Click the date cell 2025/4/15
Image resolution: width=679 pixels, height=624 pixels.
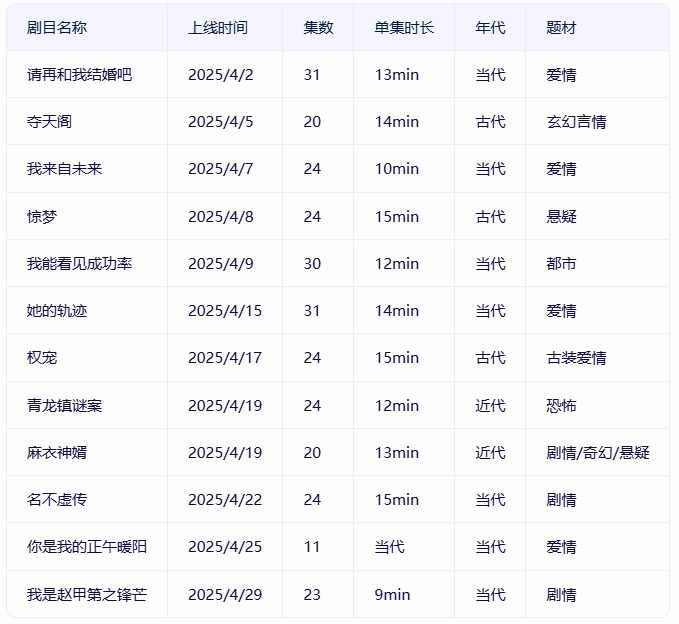point(225,310)
